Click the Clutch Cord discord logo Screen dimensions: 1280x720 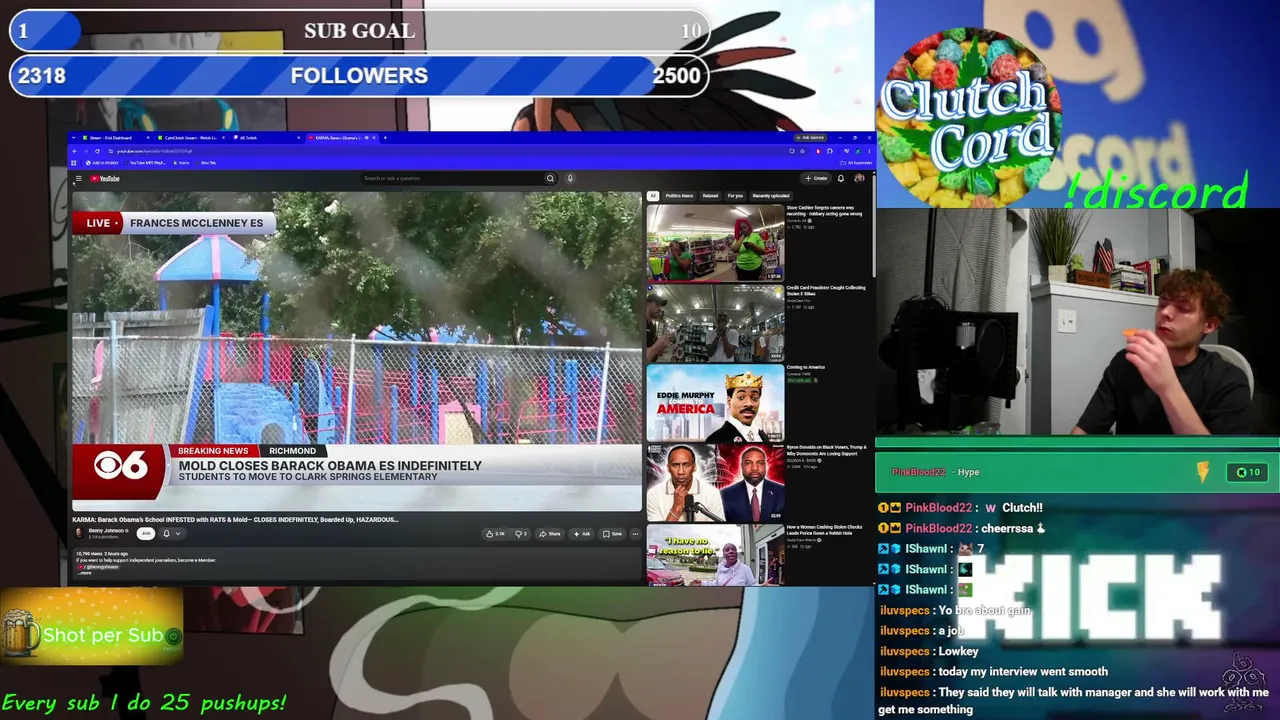pyautogui.click(x=967, y=120)
